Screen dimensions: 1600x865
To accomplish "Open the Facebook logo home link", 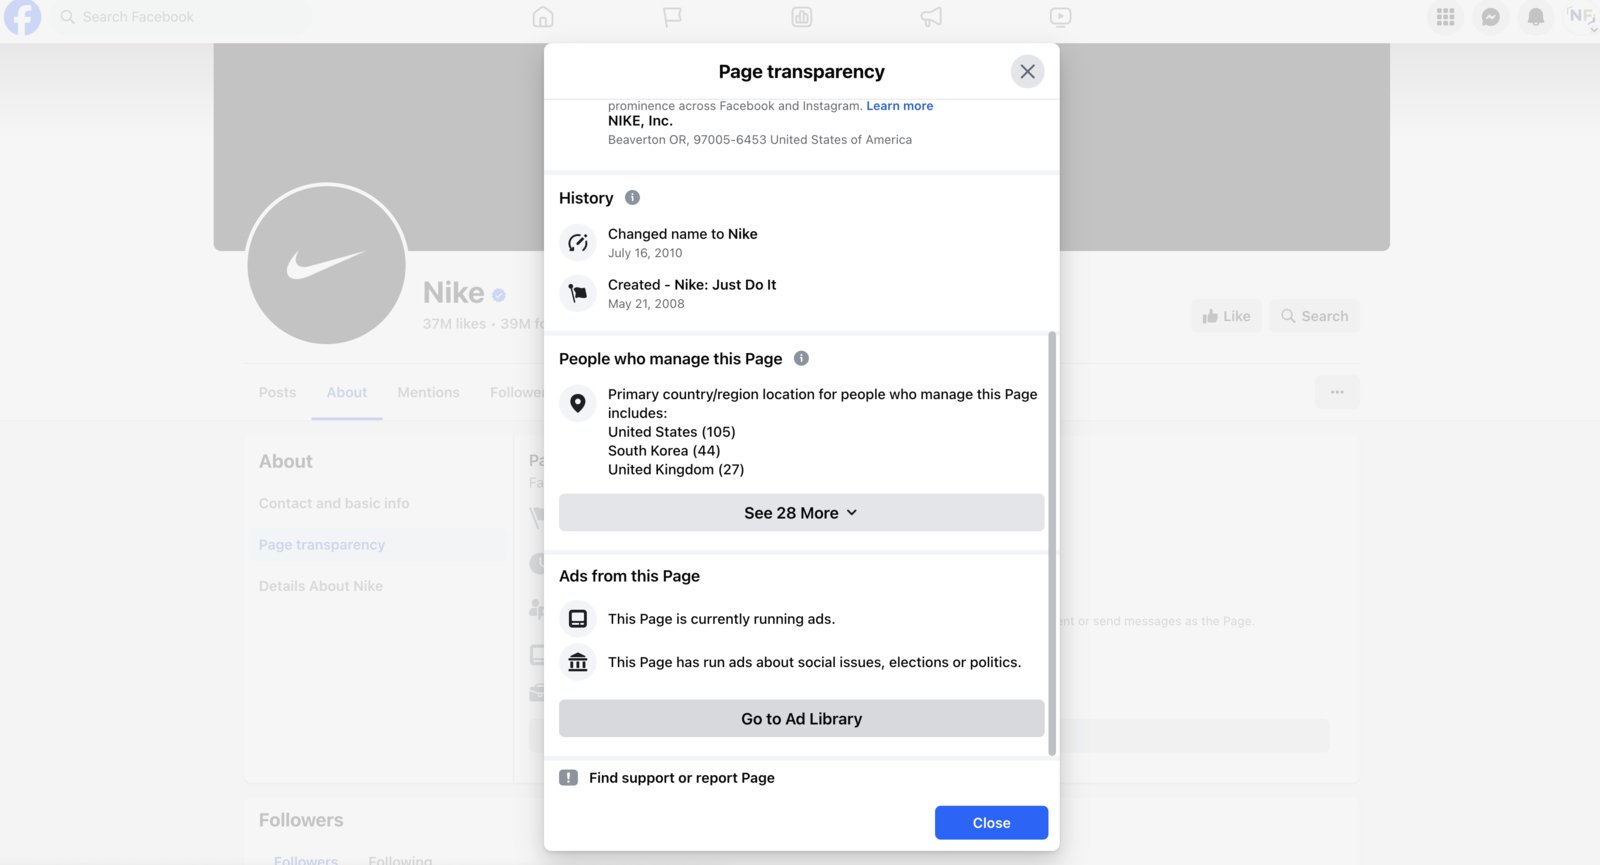I will pyautogui.click(x=22, y=17).
